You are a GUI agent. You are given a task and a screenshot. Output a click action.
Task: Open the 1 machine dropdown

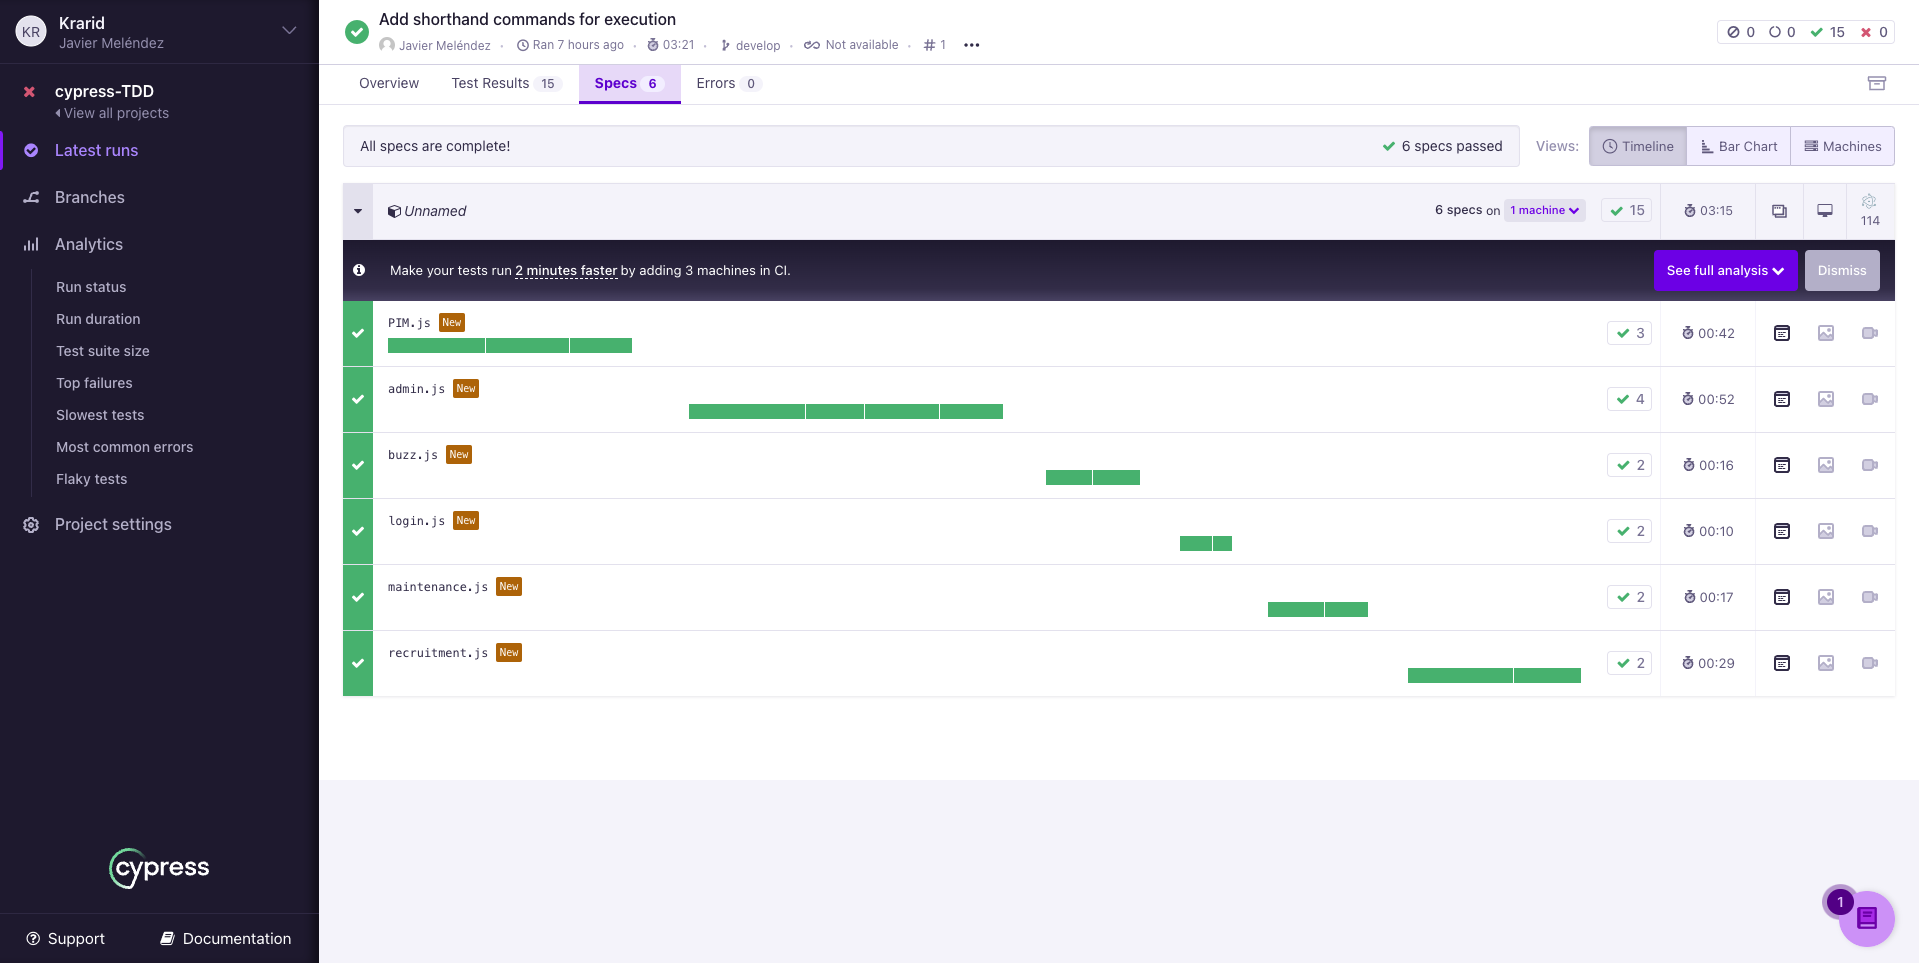(x=1544, y=210)
